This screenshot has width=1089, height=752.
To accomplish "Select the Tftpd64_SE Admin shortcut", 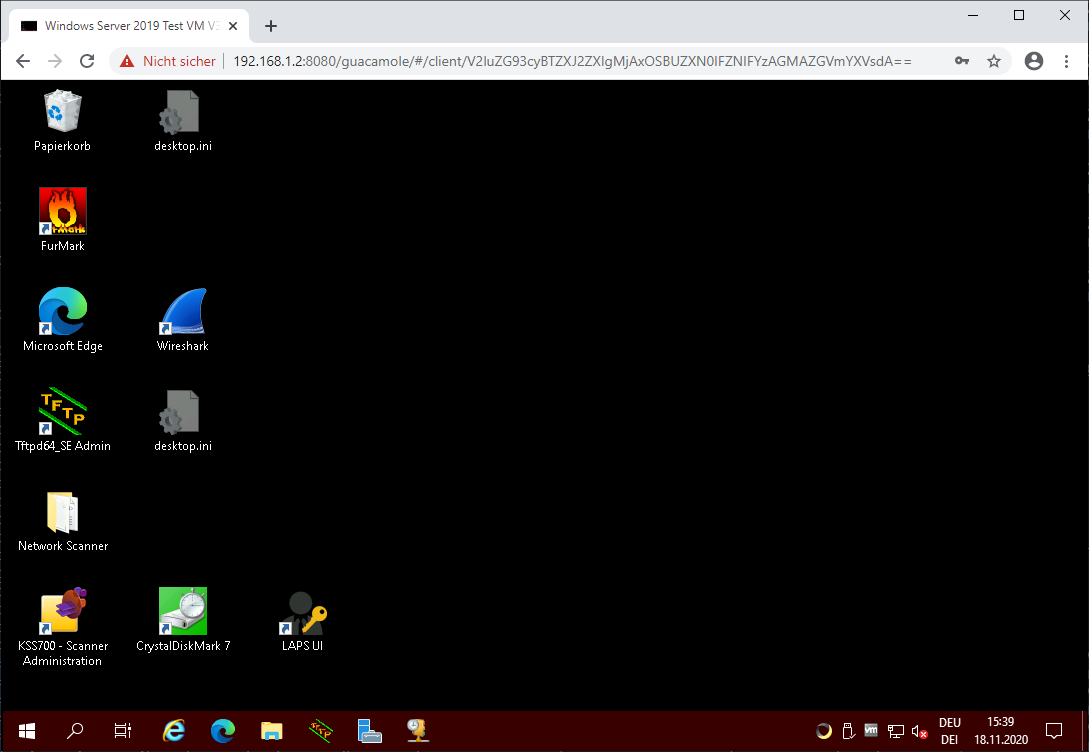I will tap(62, 412).
